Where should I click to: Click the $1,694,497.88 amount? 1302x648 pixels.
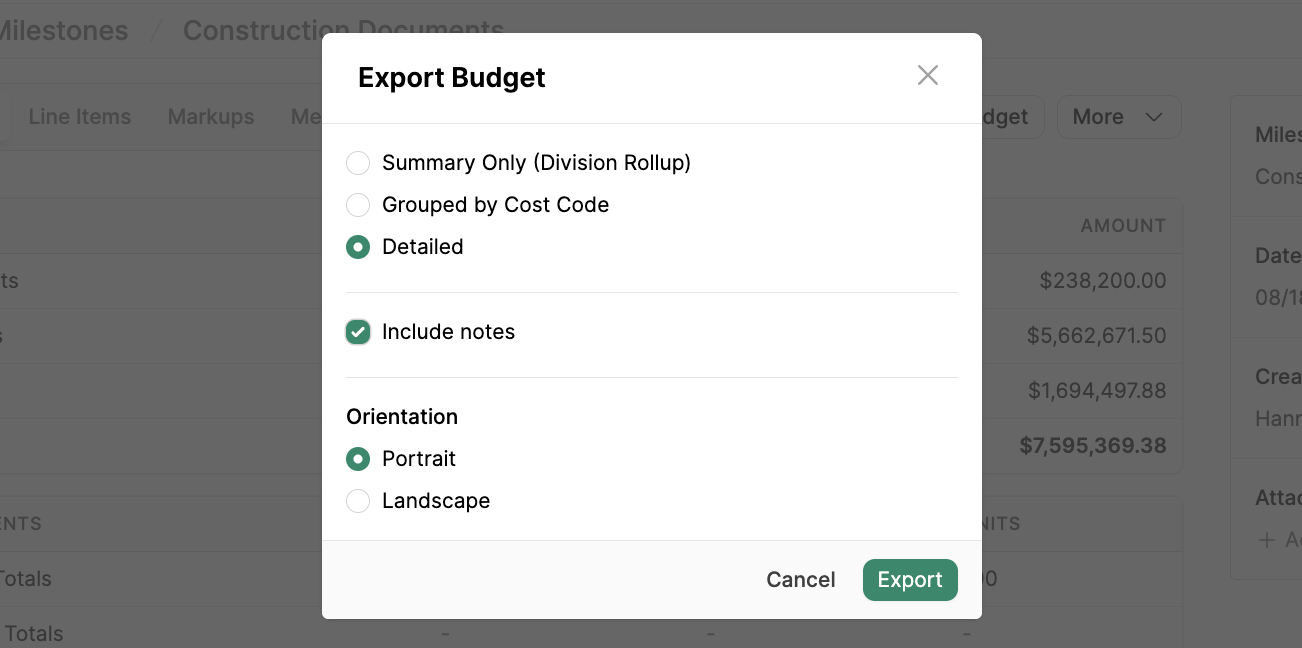[1097, 391]
